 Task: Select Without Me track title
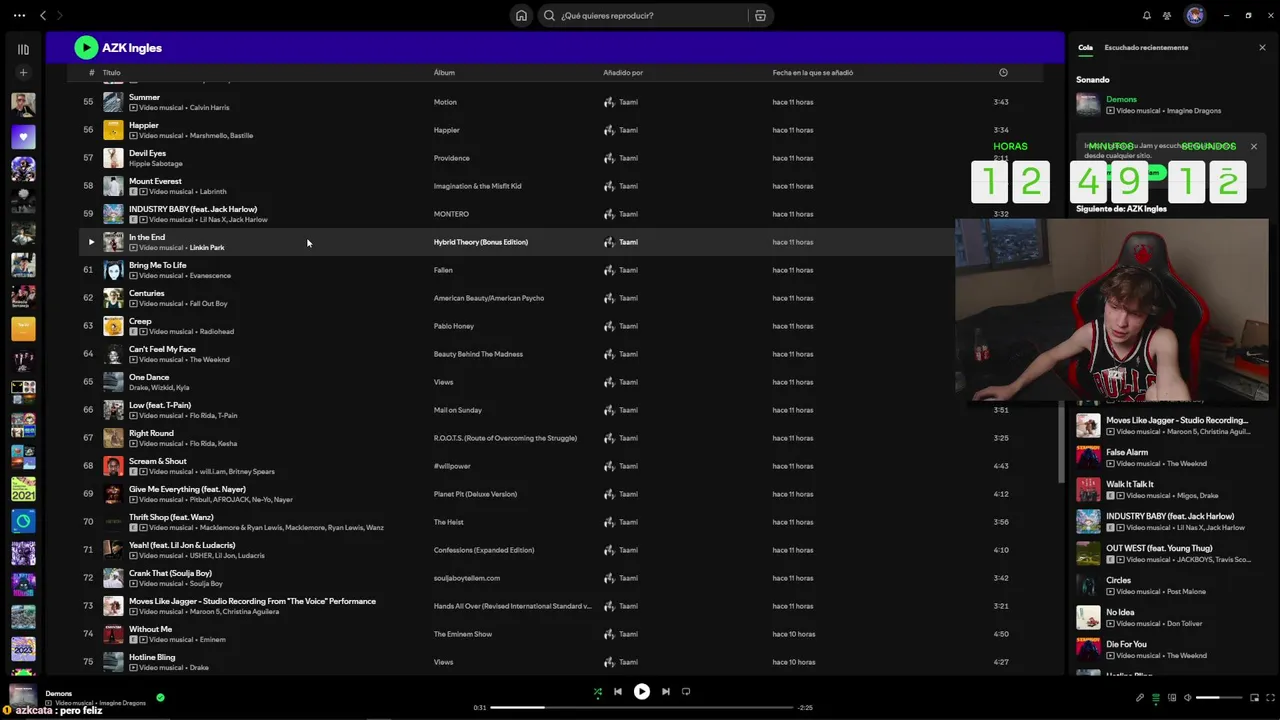[150, 629]
